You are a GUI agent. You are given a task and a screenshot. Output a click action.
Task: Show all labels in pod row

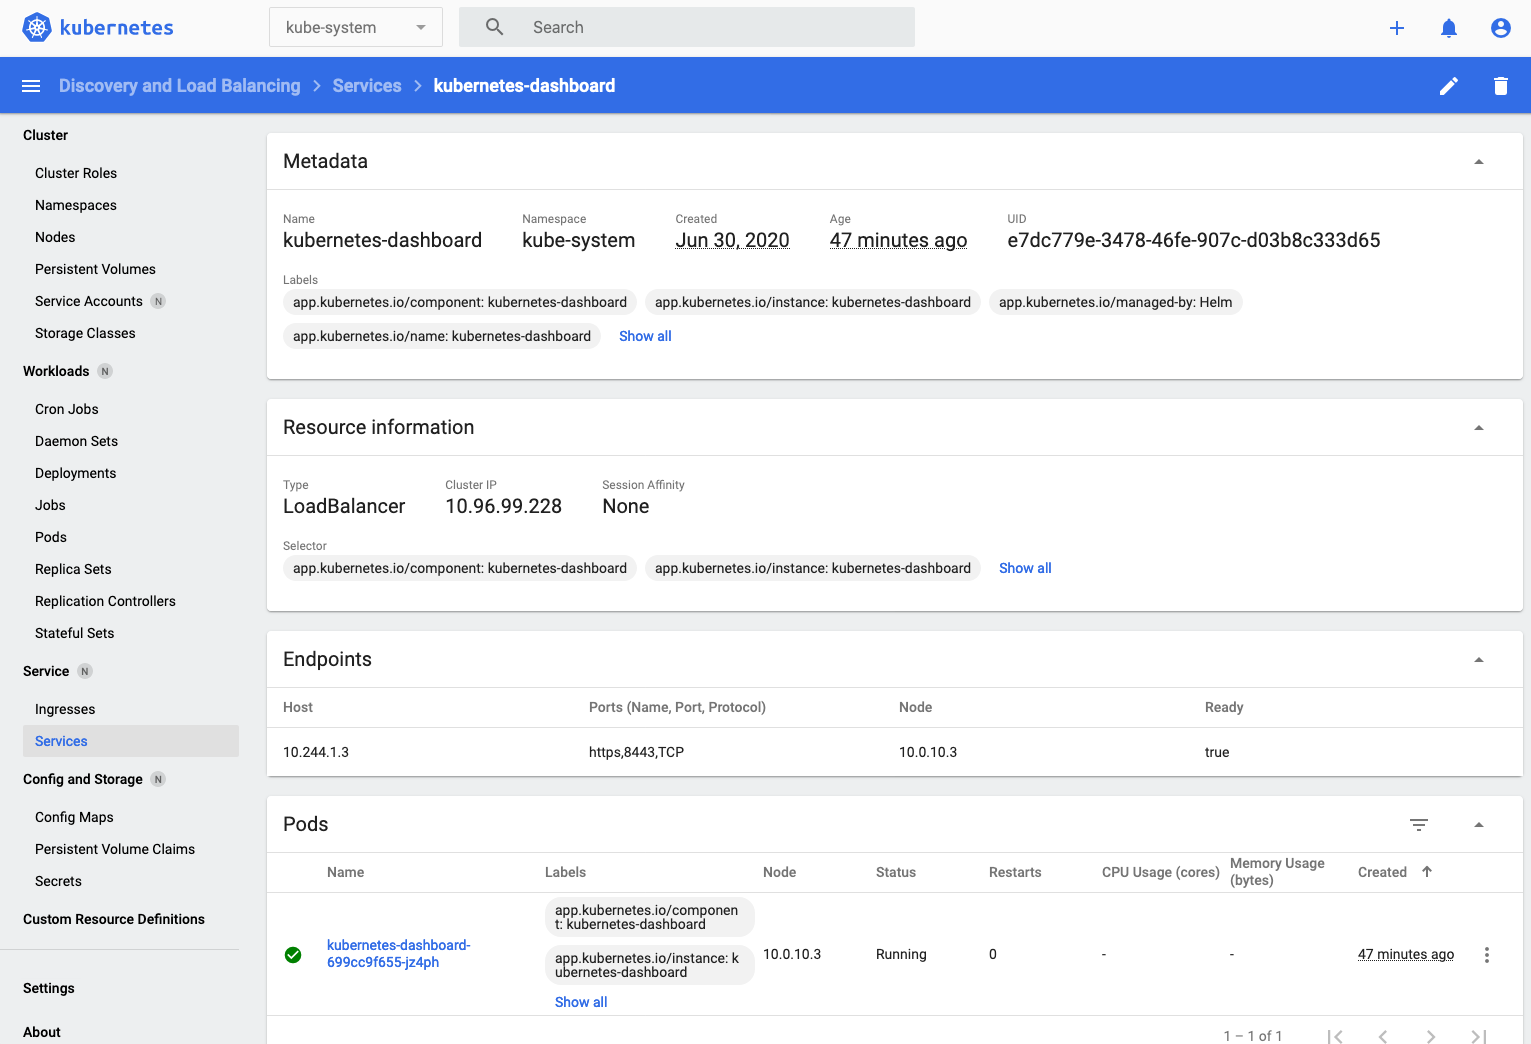[581, 1002]
